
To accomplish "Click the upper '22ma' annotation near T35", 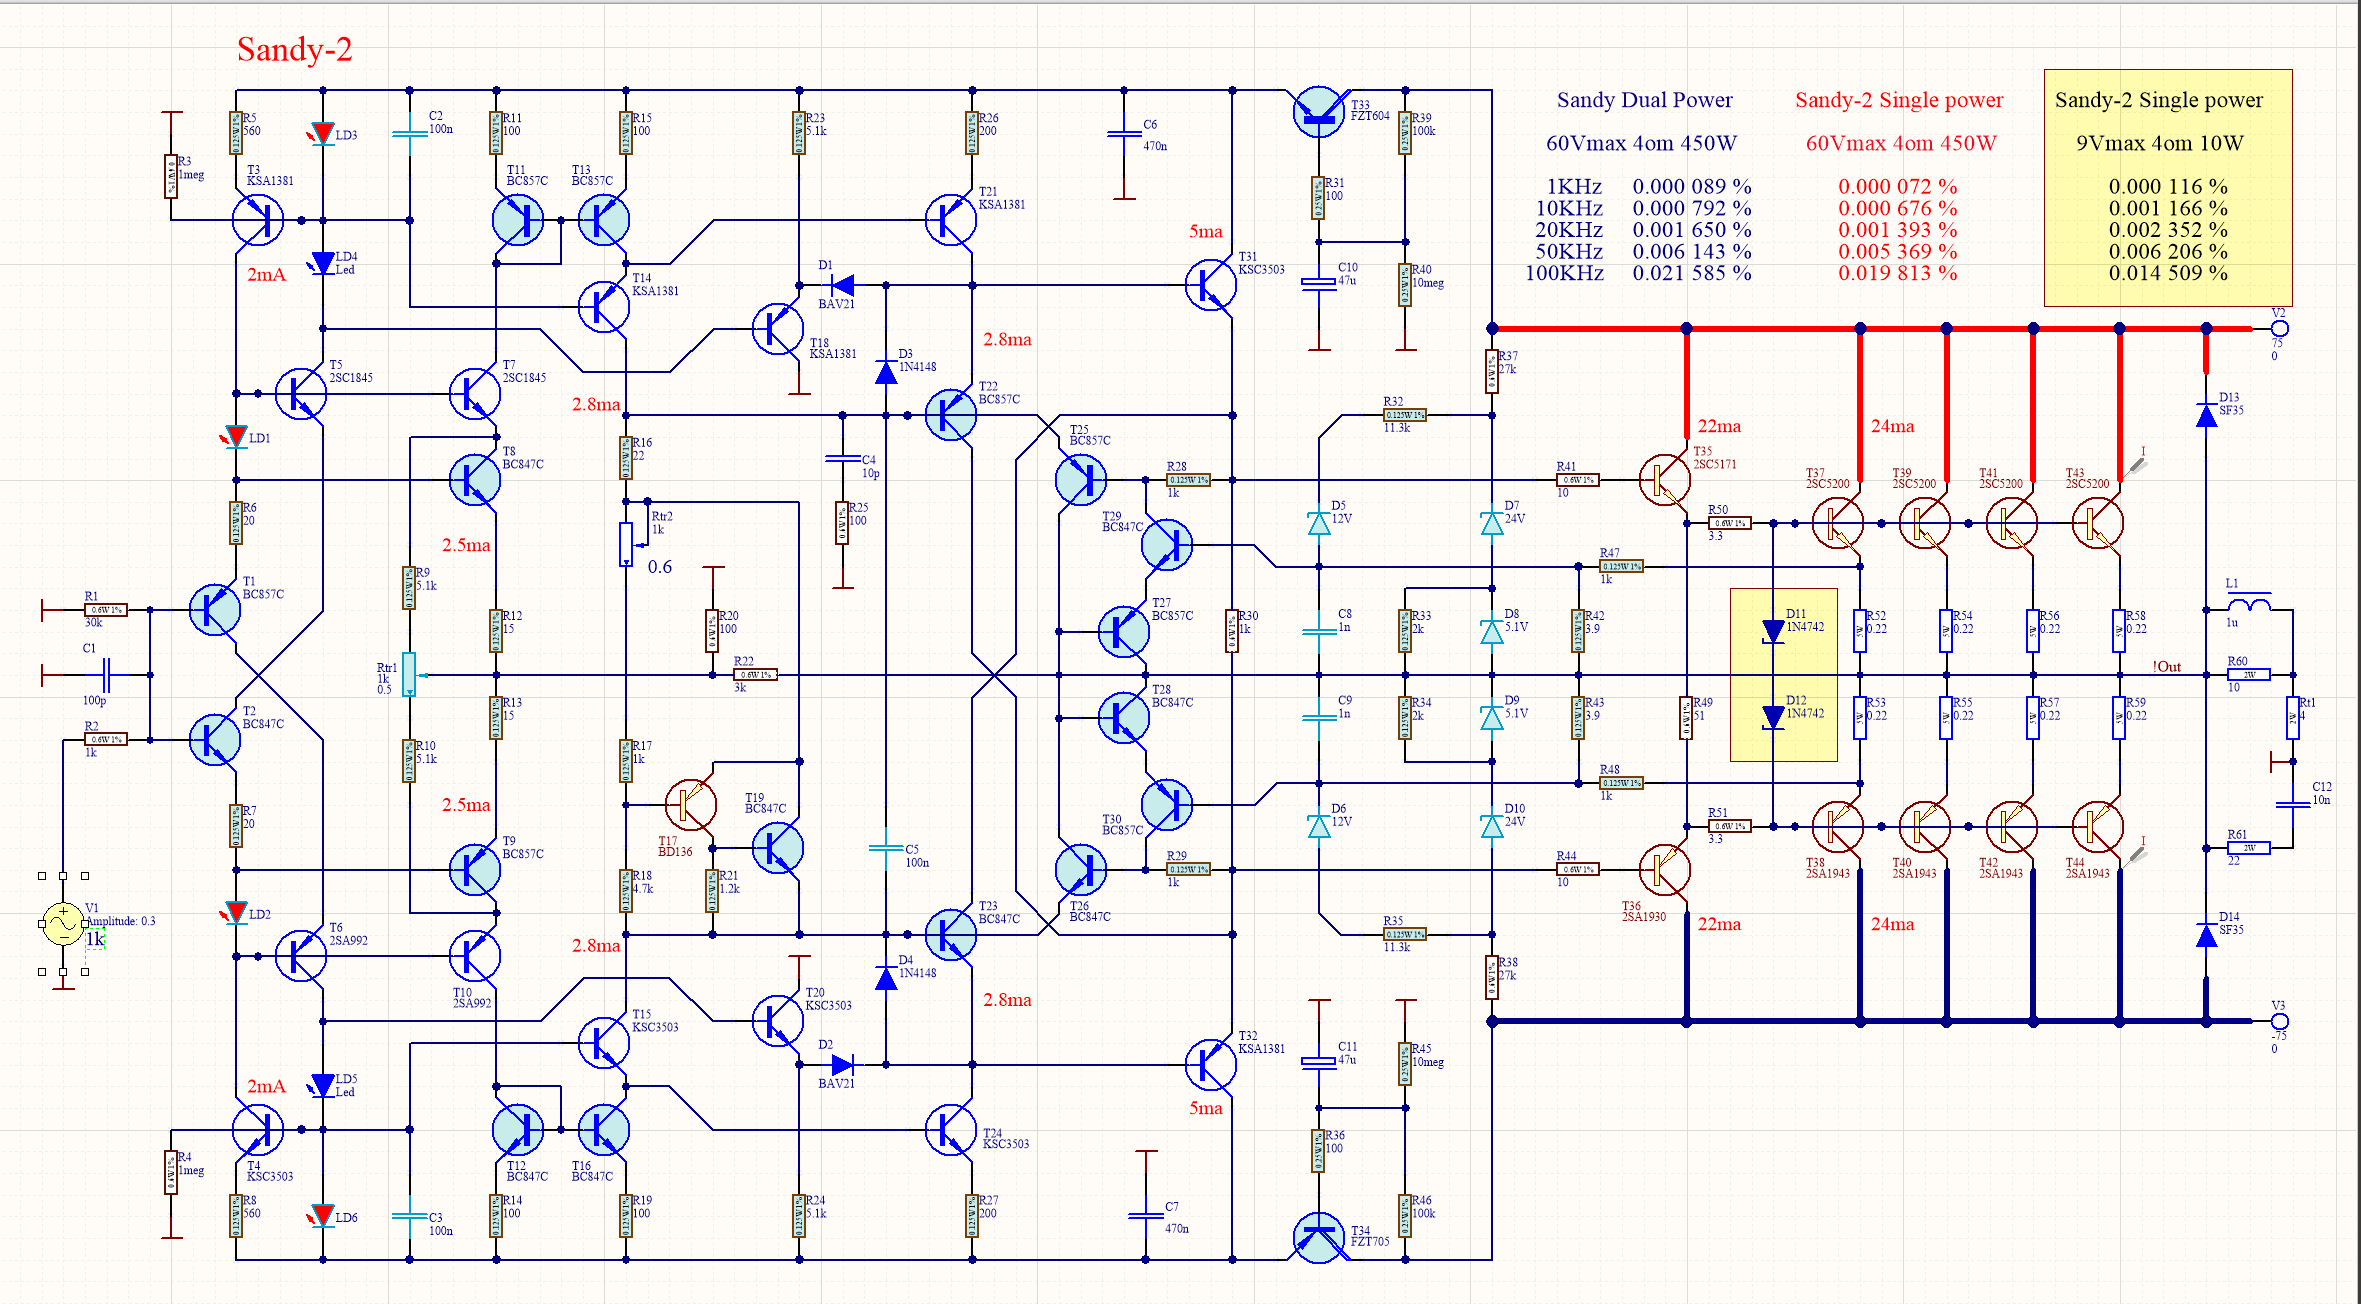I will (x=1719, y=426).
